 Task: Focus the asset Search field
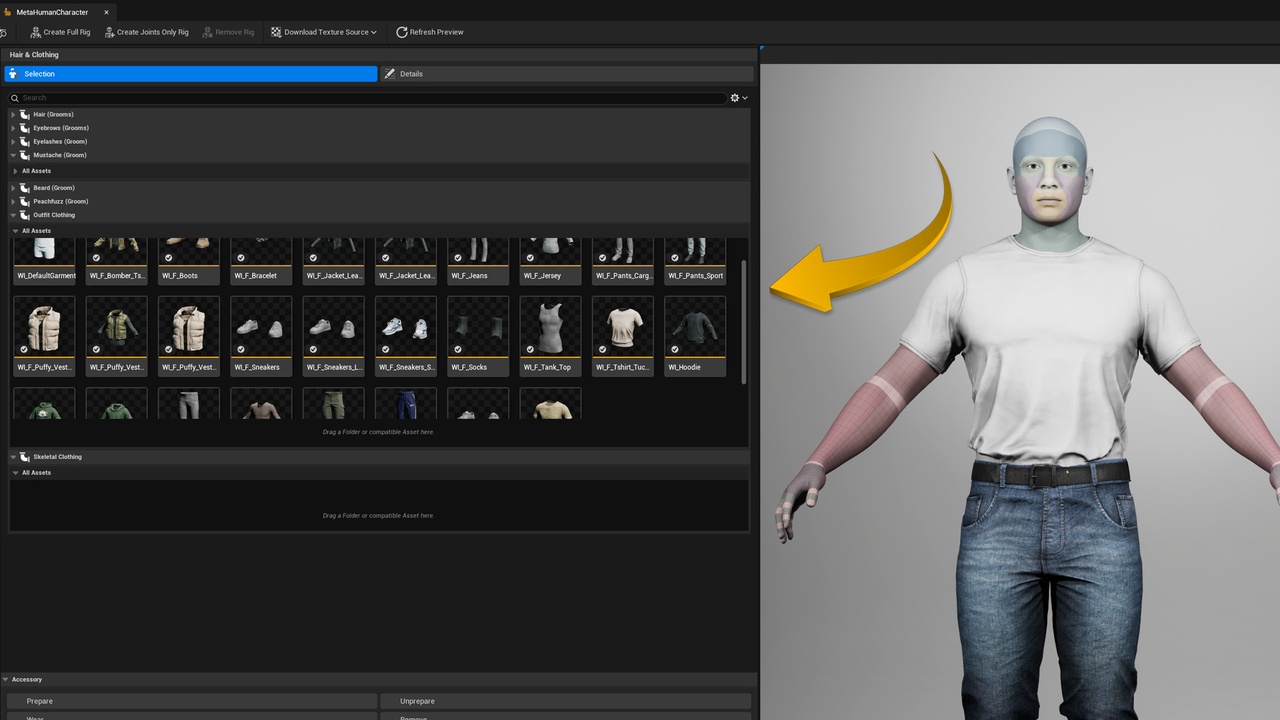coord(368,98)
